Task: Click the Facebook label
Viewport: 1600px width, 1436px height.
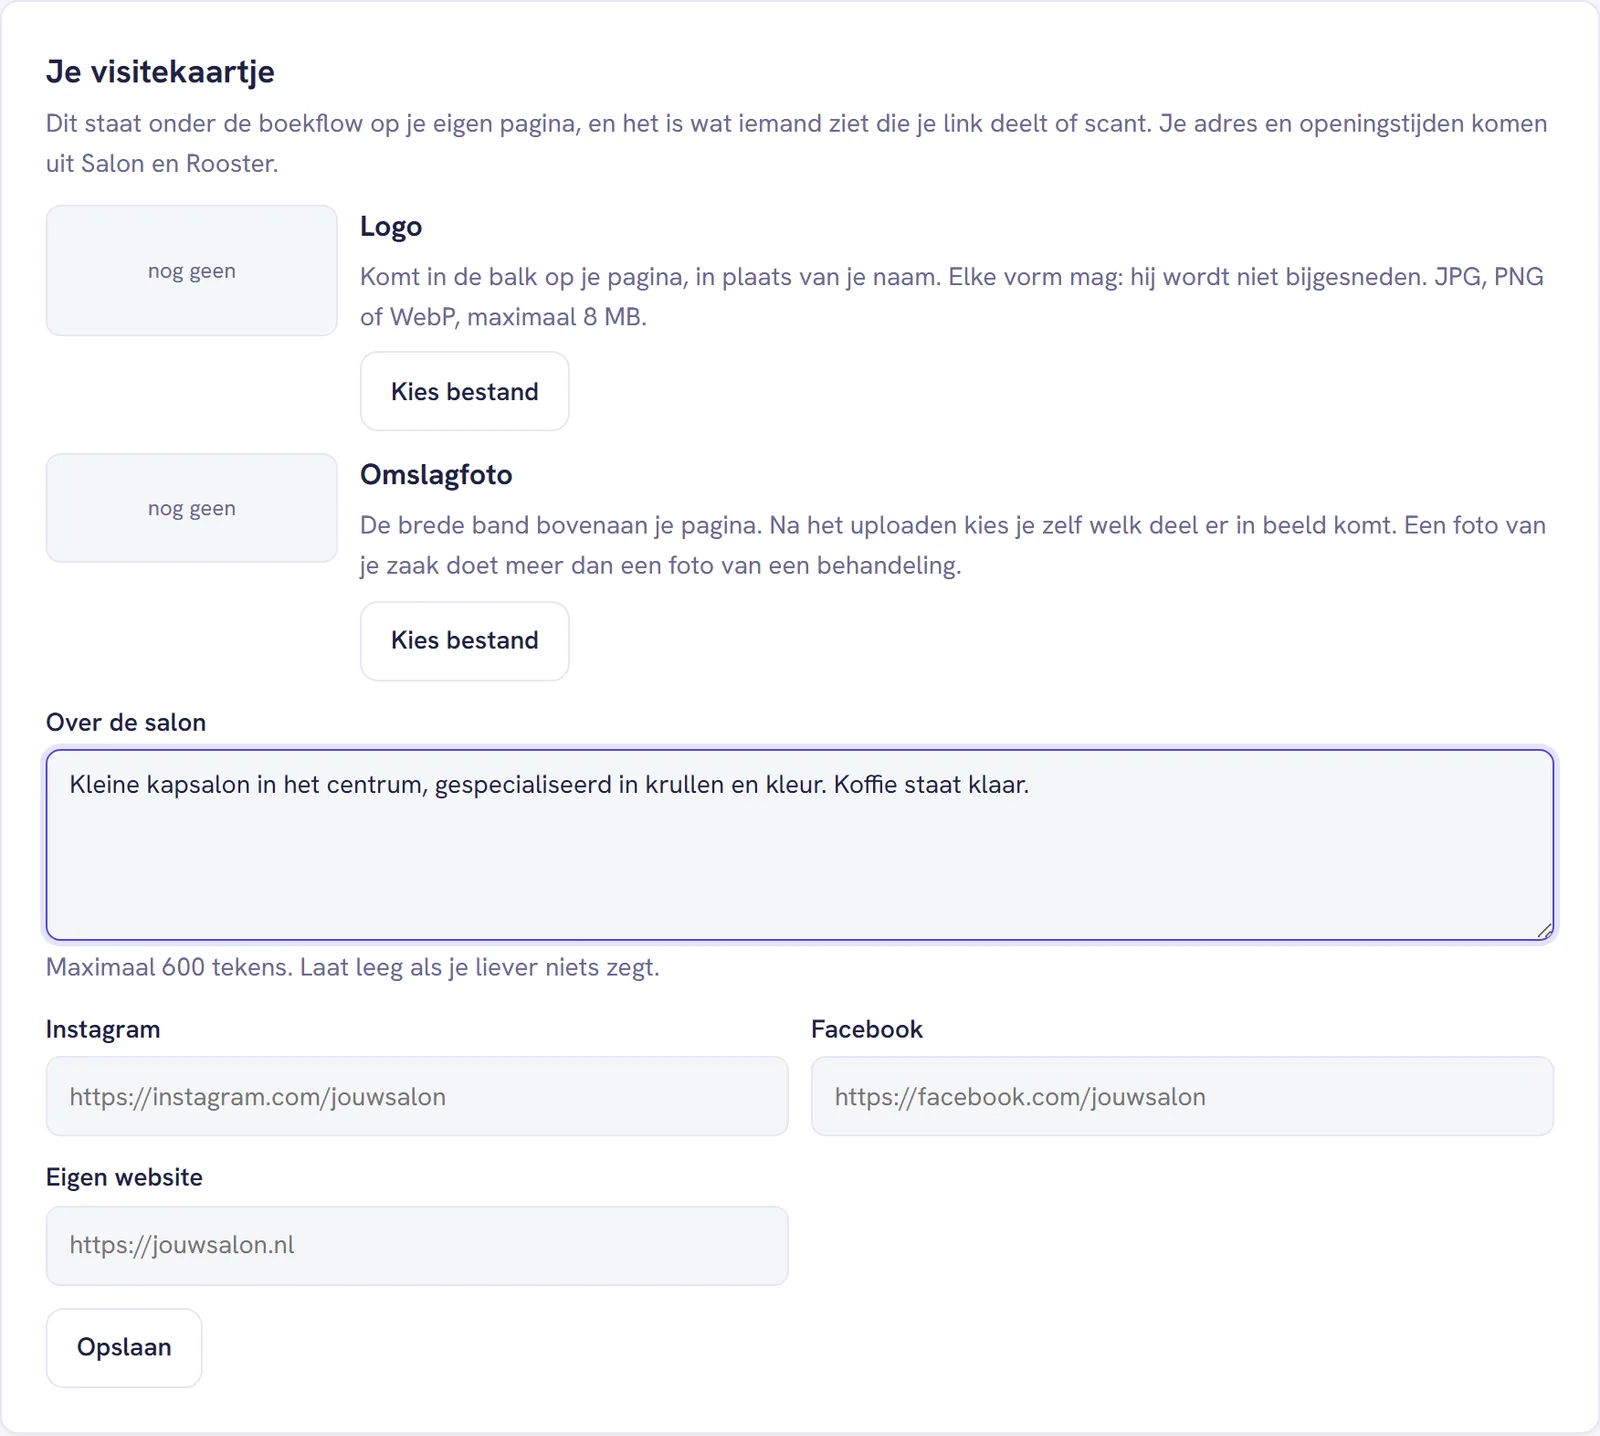Action: pyautogui.click(x=867, y=1030)
